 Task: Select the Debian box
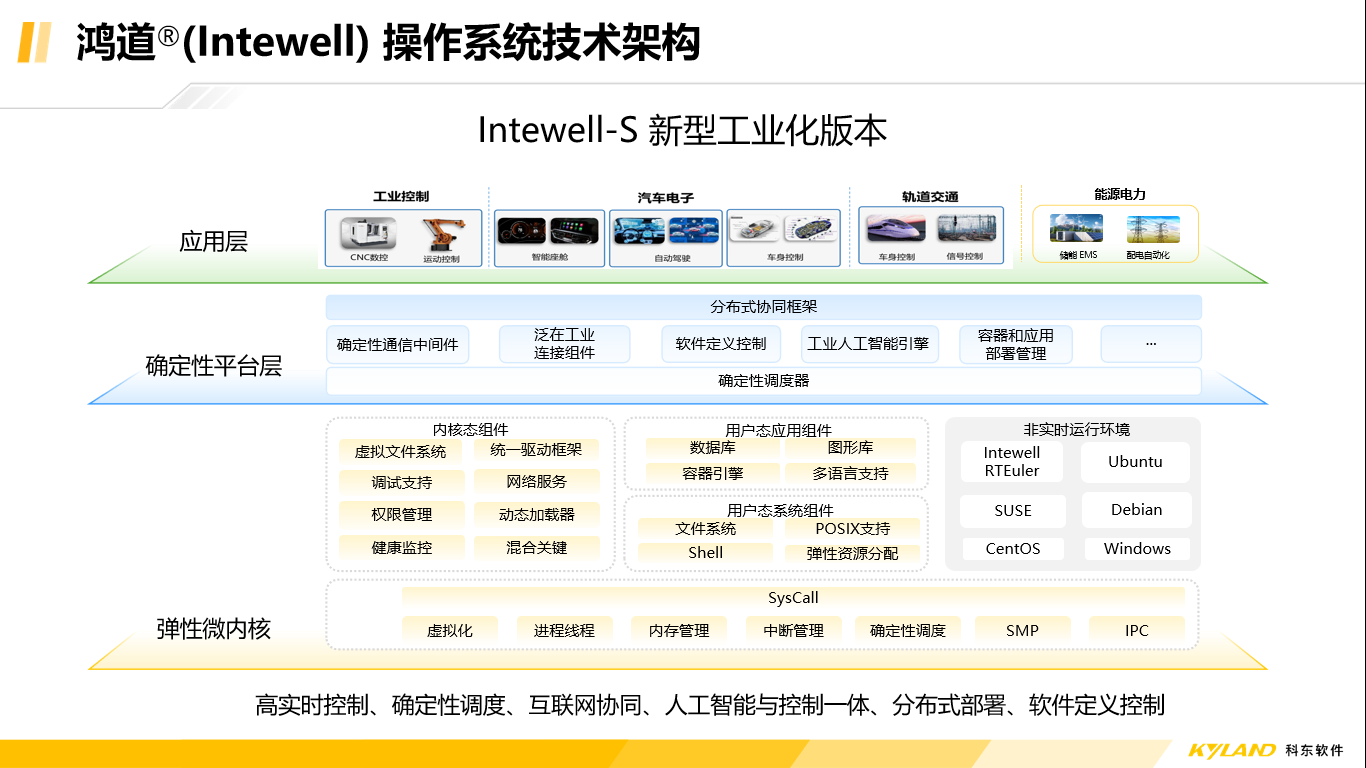[1137, 510]
